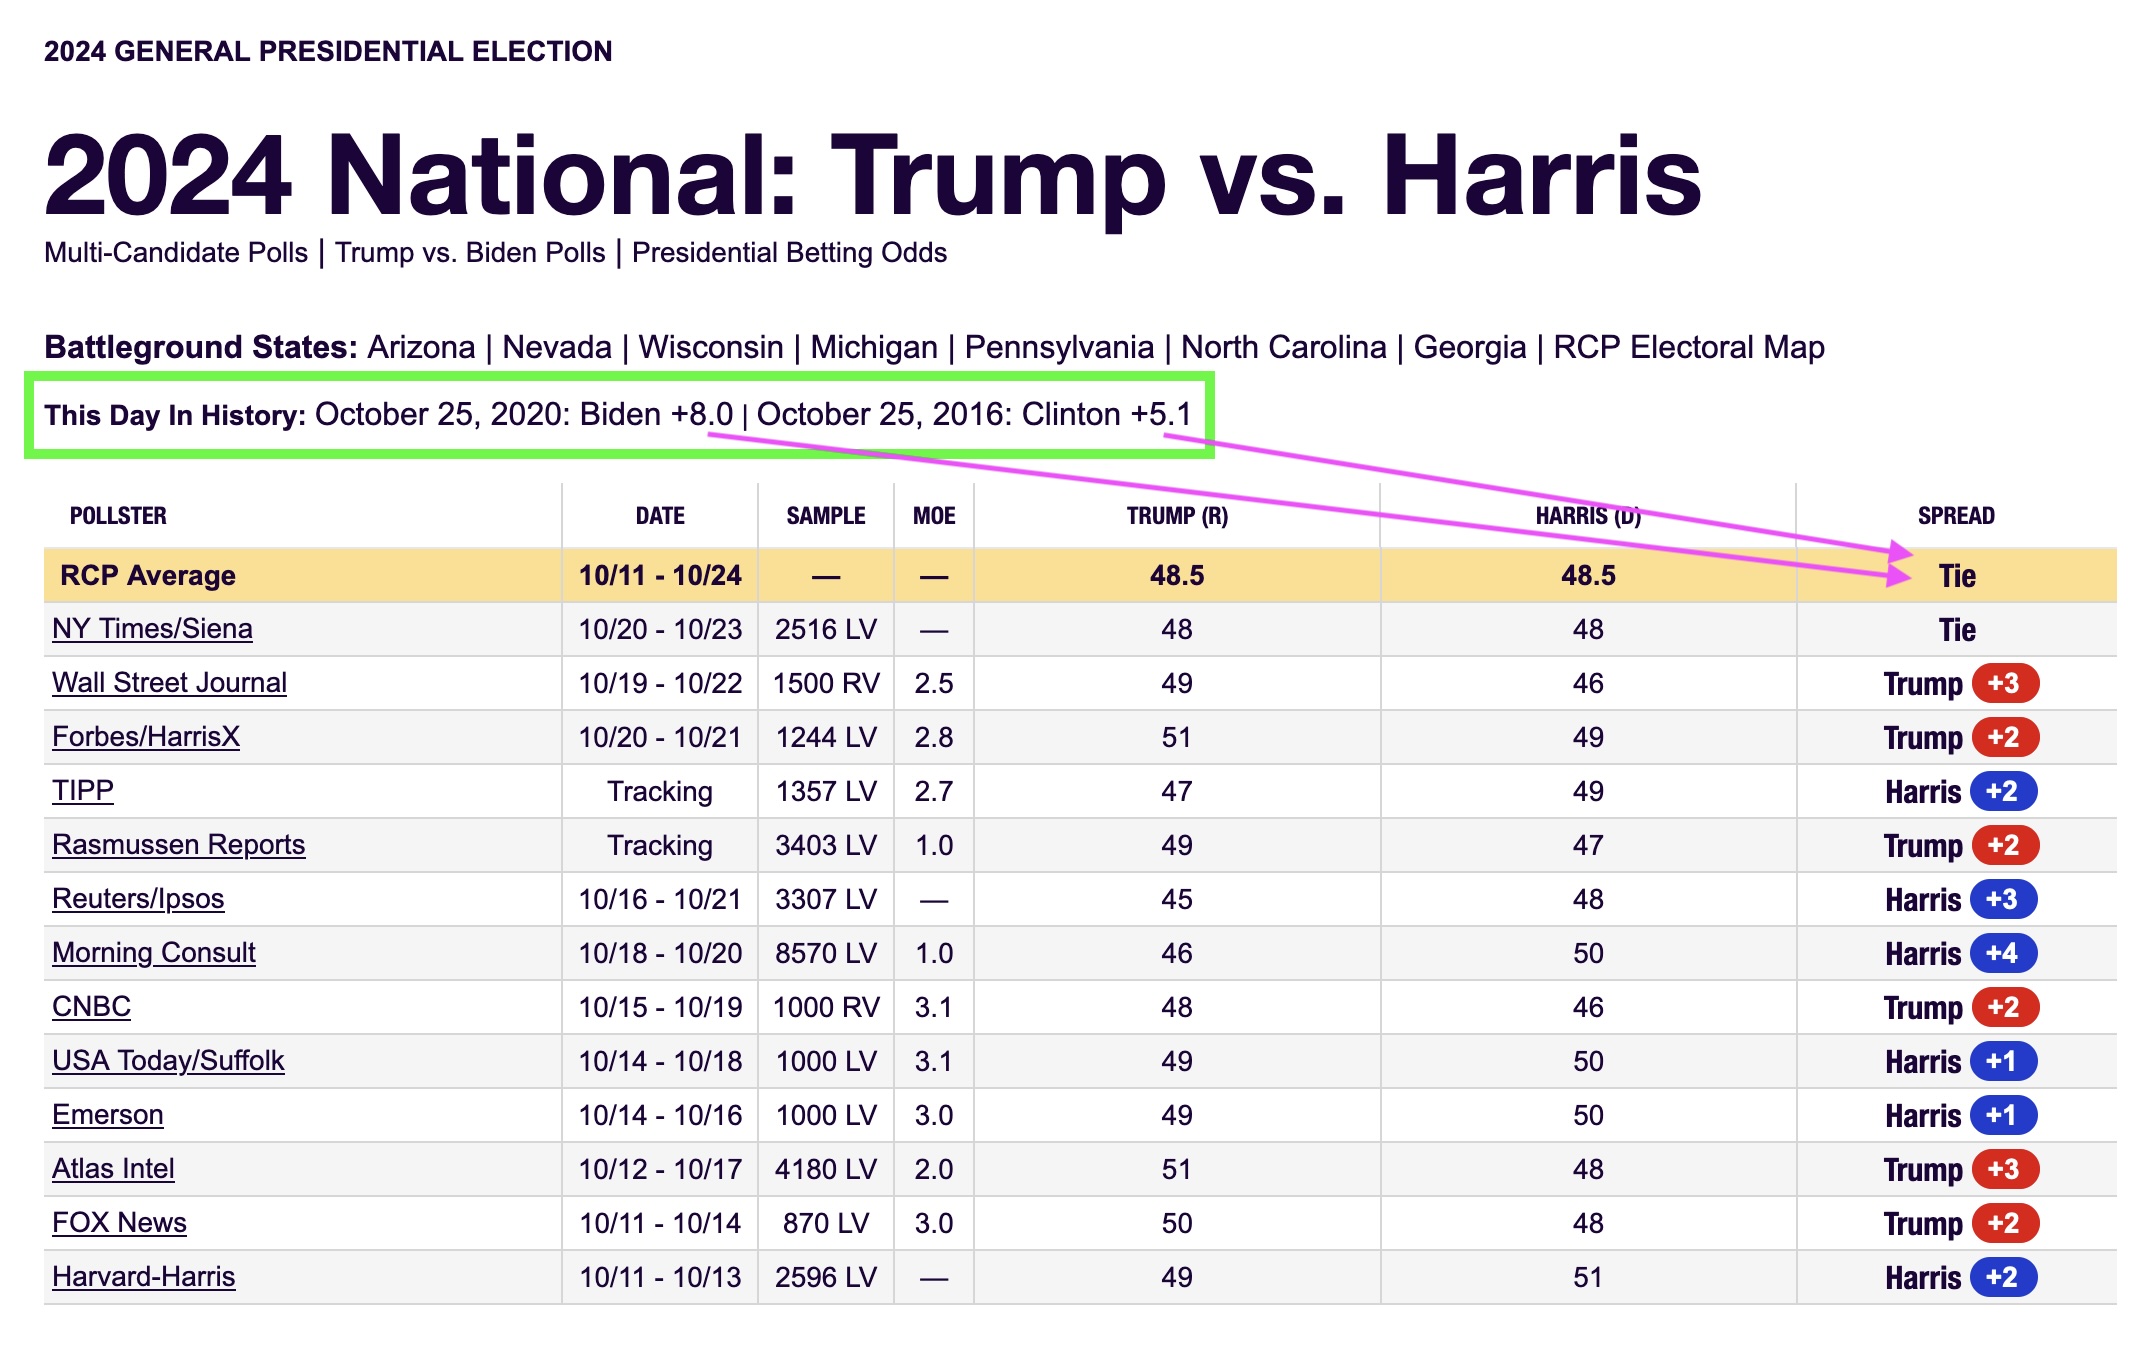Open the NY Times/Siena poll link
This screenshot has height=1360, width=2154.
tap(152, 629)
